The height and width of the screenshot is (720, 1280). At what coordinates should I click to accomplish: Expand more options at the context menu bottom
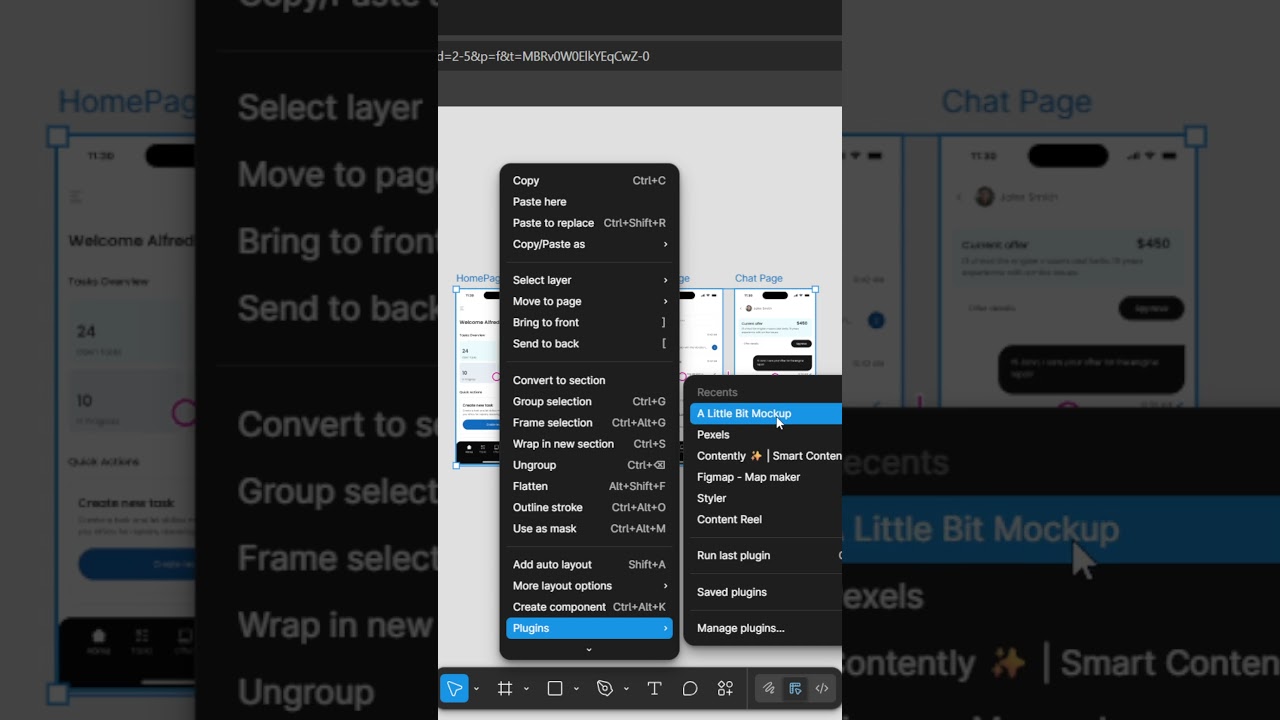(589, 650)
